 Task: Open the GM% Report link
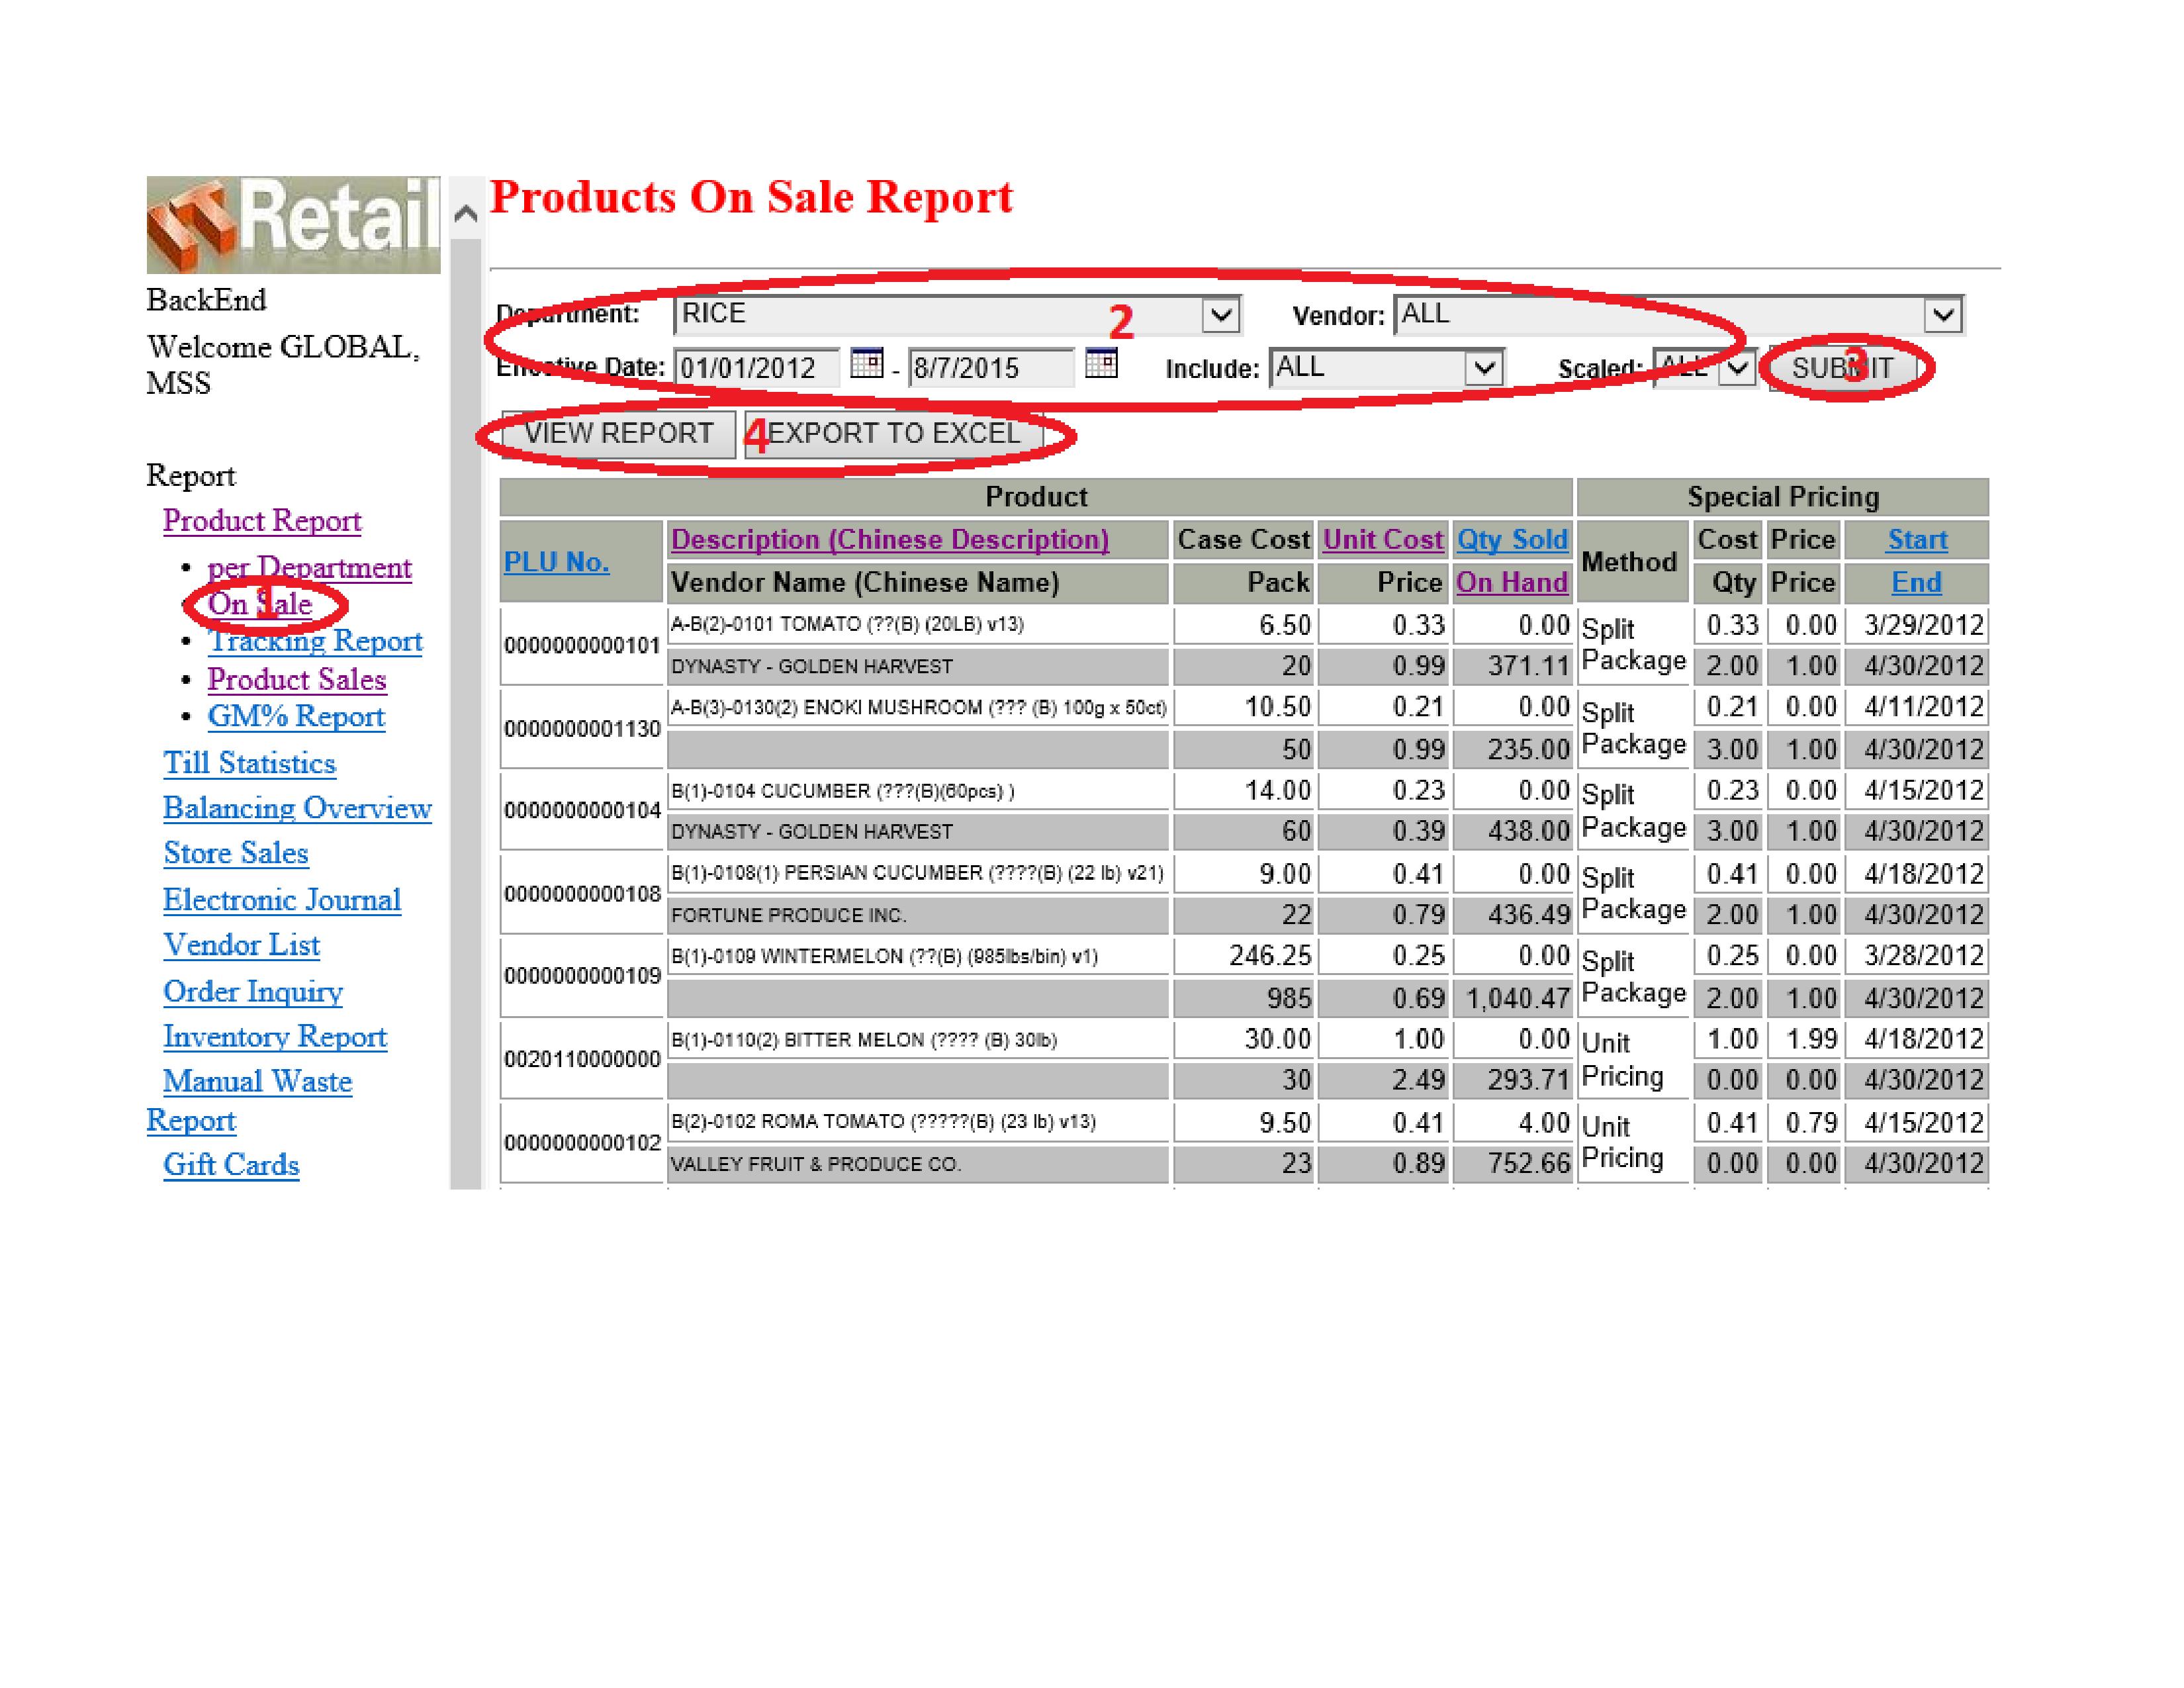pos(296,716)
